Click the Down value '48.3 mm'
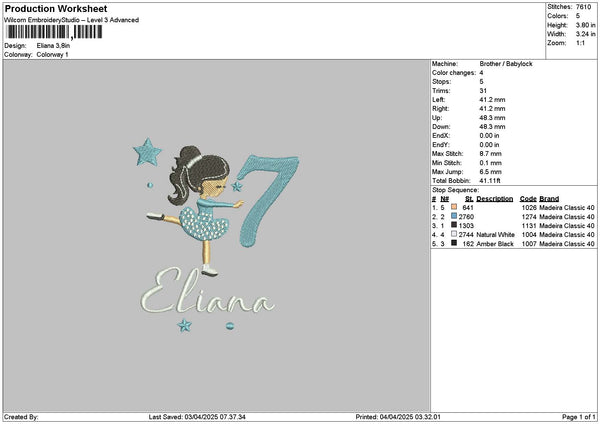 coord(492,127)
